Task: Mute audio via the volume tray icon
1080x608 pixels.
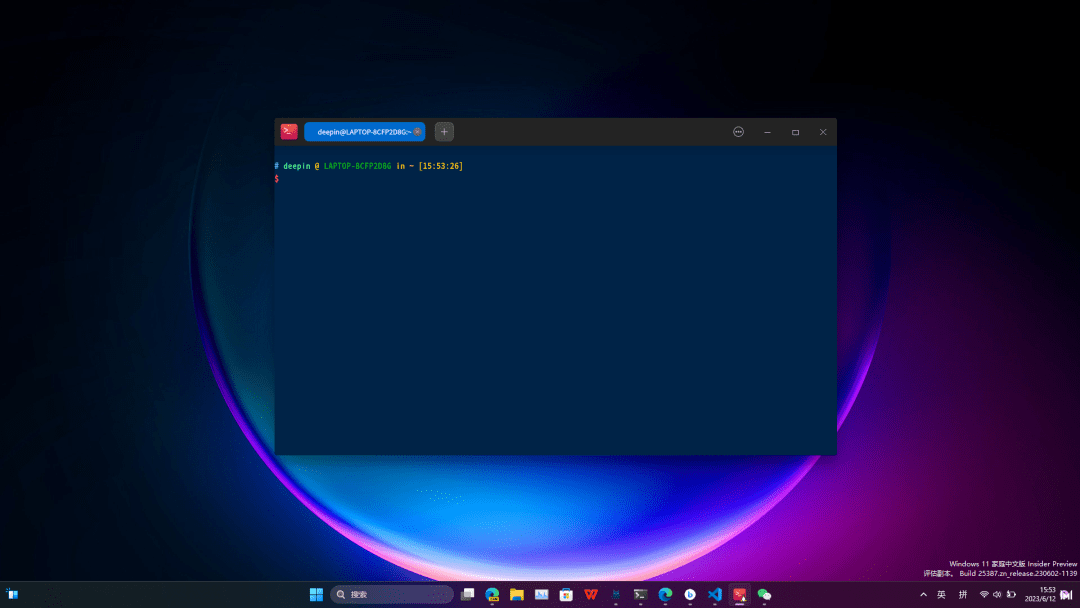Action: tap(997, 594)
